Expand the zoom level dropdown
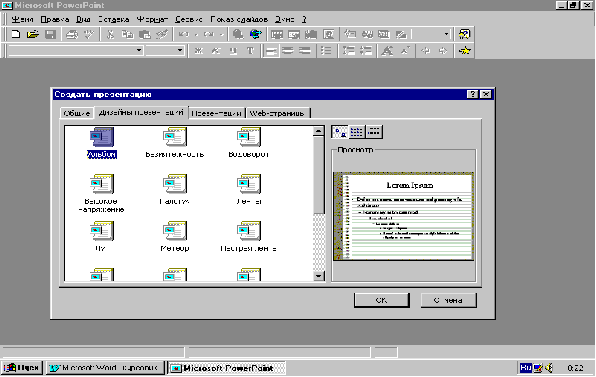Viewport: 596px width, 377px height. click(446, 34)
